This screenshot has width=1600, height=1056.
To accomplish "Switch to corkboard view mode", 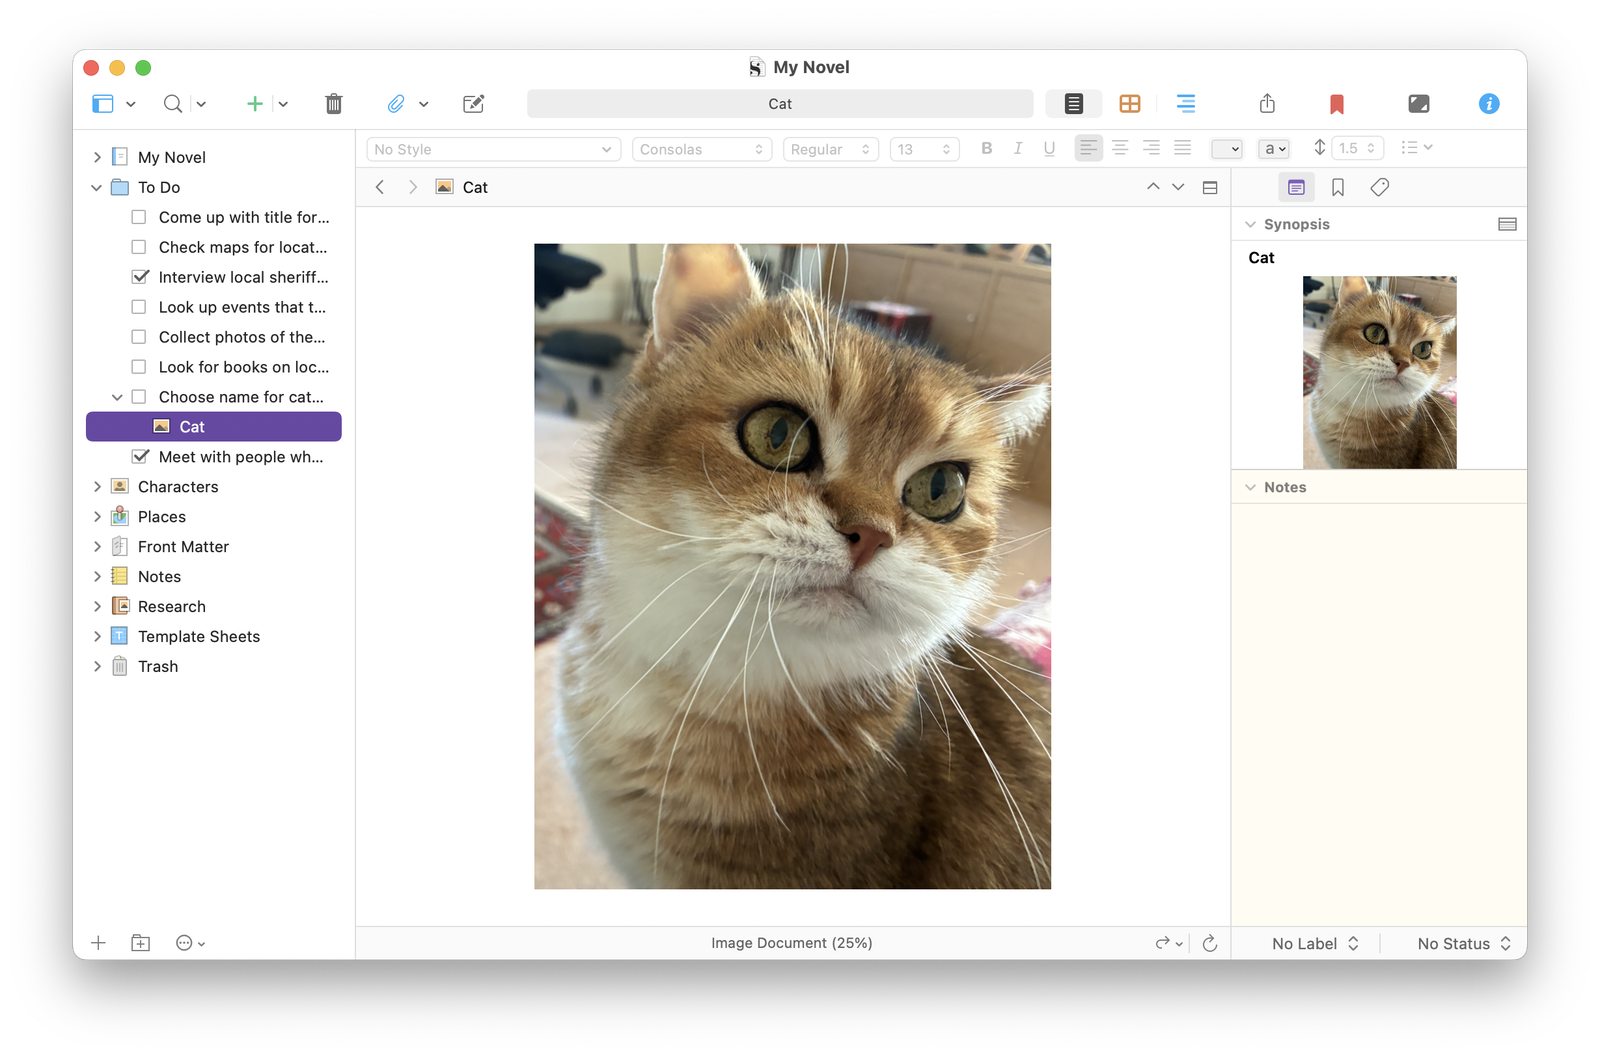I will click(1130, 104).
